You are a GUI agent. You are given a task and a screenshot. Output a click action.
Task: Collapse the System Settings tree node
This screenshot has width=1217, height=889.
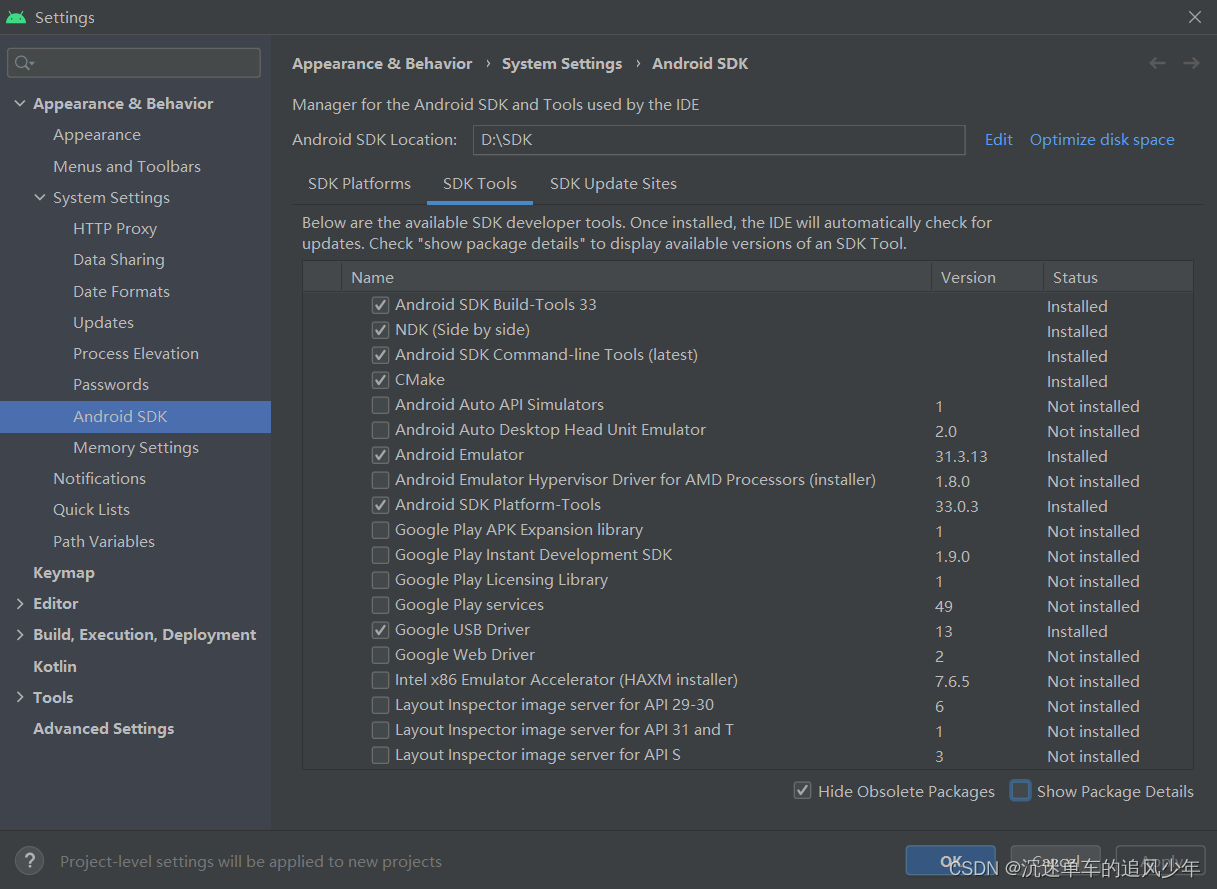coord(40,197)
